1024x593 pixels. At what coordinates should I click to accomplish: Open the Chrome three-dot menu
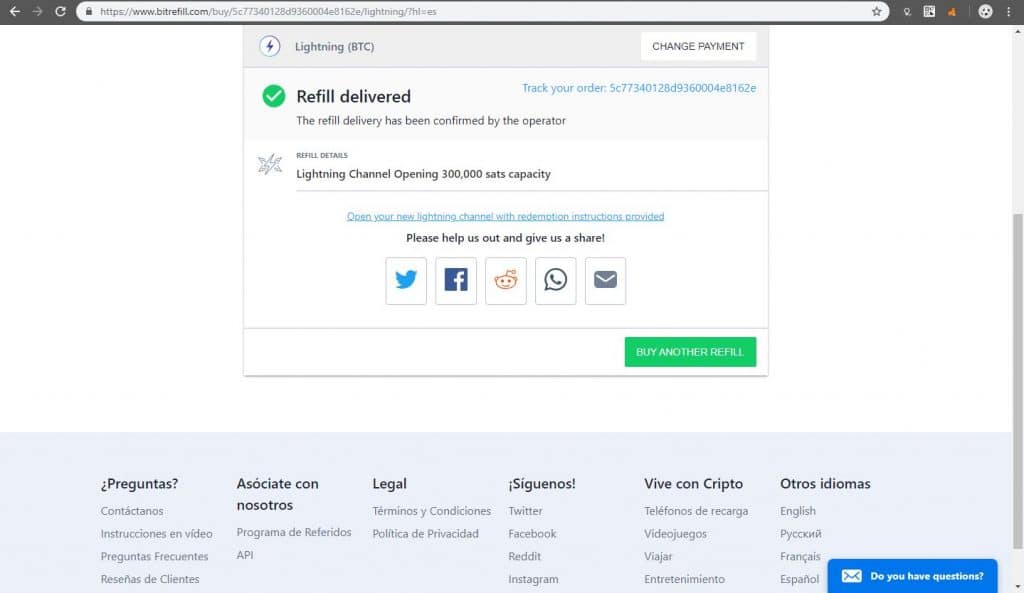tap(1008, 11)
